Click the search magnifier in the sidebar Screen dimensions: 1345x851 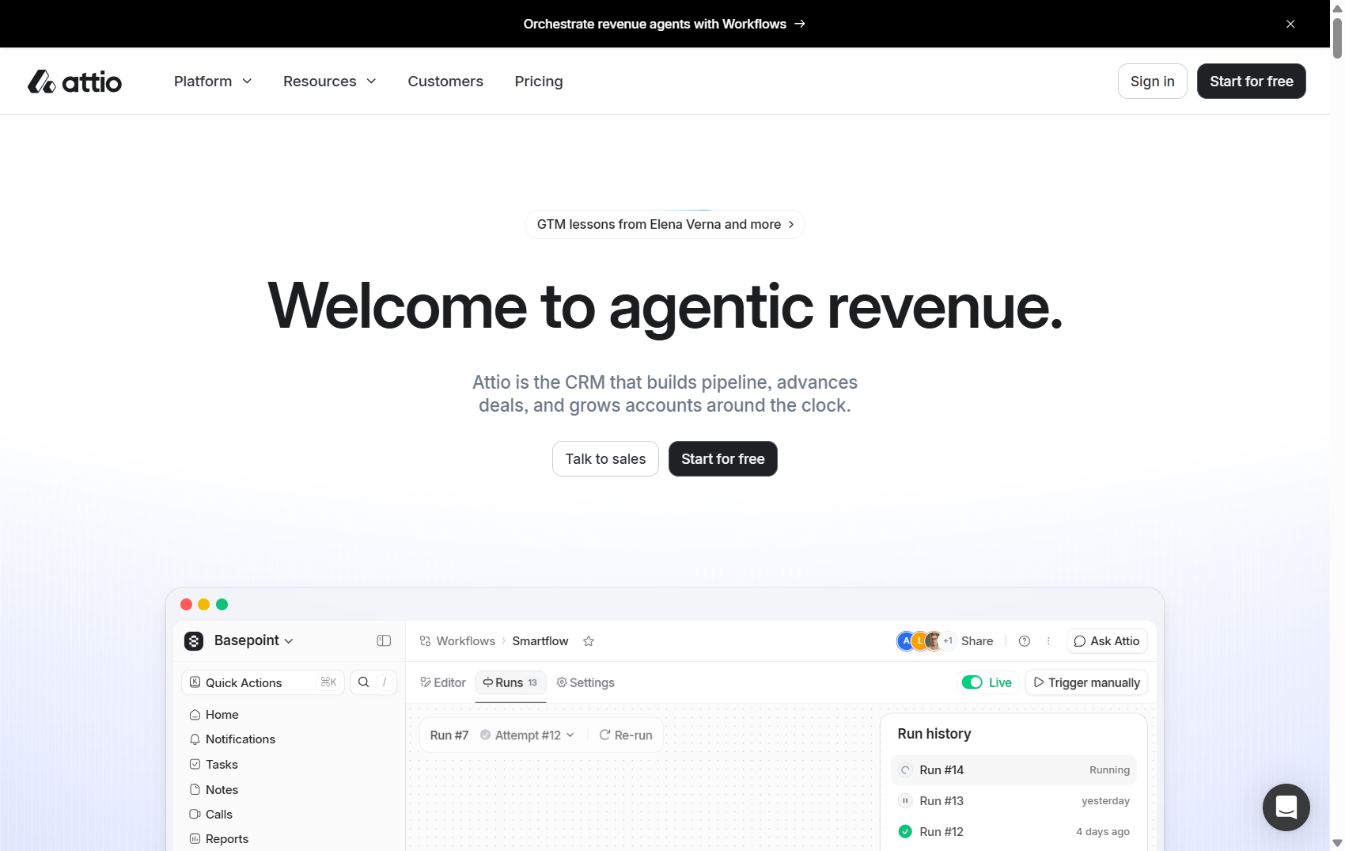[363, 682]
